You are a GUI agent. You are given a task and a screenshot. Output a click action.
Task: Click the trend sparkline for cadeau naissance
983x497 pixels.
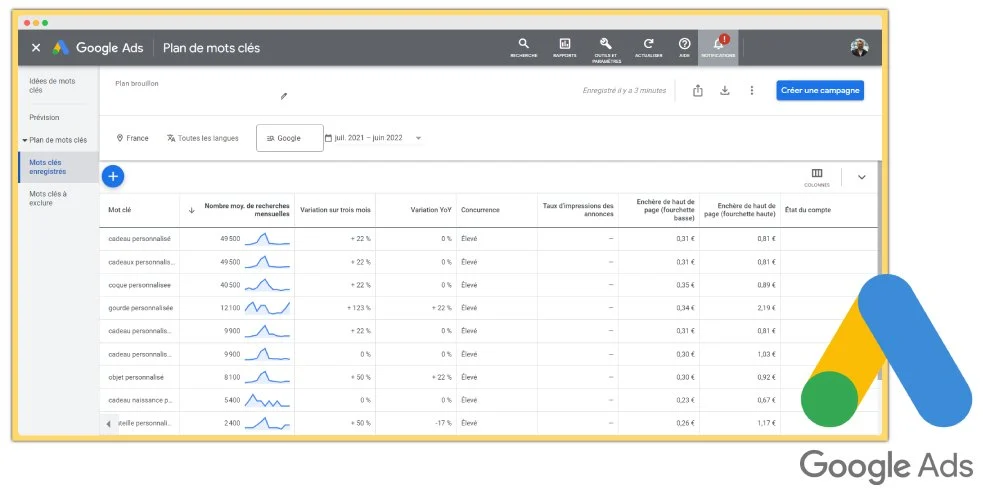[267, 400]
